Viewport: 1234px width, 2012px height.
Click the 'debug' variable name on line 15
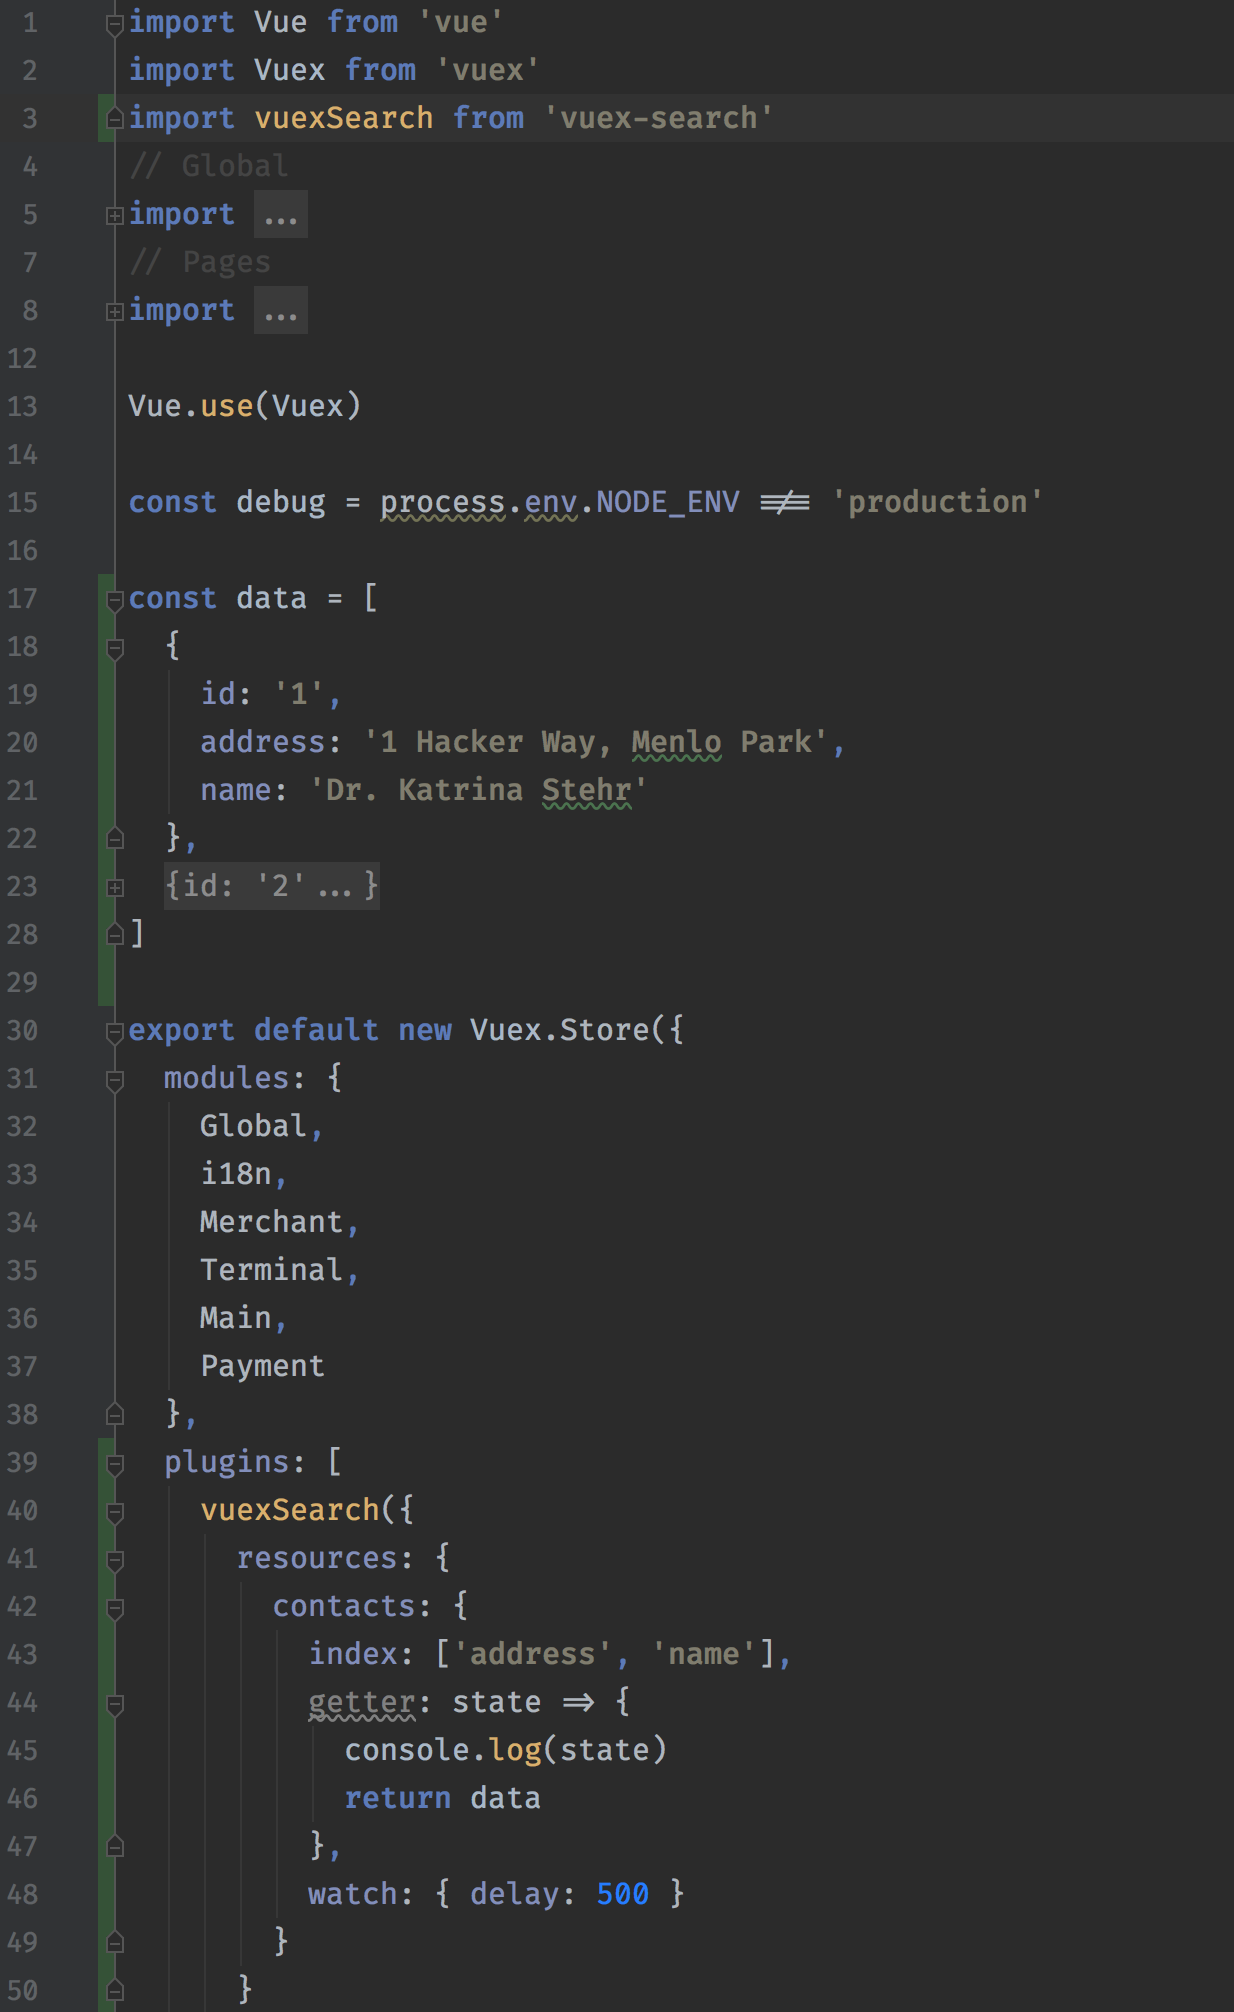(x=281, y=502)
